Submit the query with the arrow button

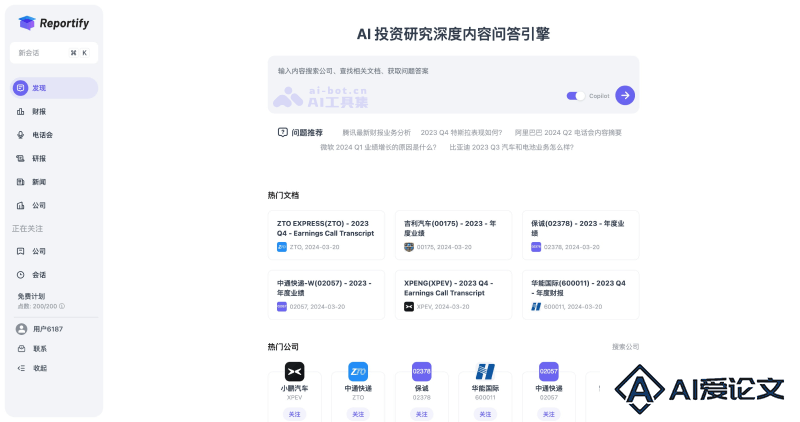pyautogui.click(x=624, y=95)
